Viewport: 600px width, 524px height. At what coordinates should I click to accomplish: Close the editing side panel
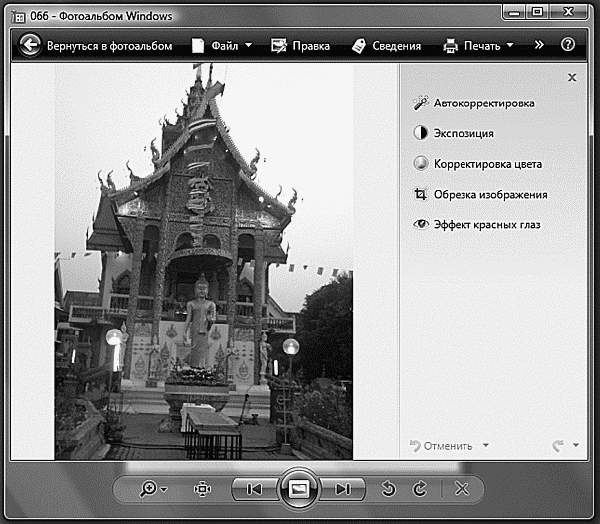[572, 77]
